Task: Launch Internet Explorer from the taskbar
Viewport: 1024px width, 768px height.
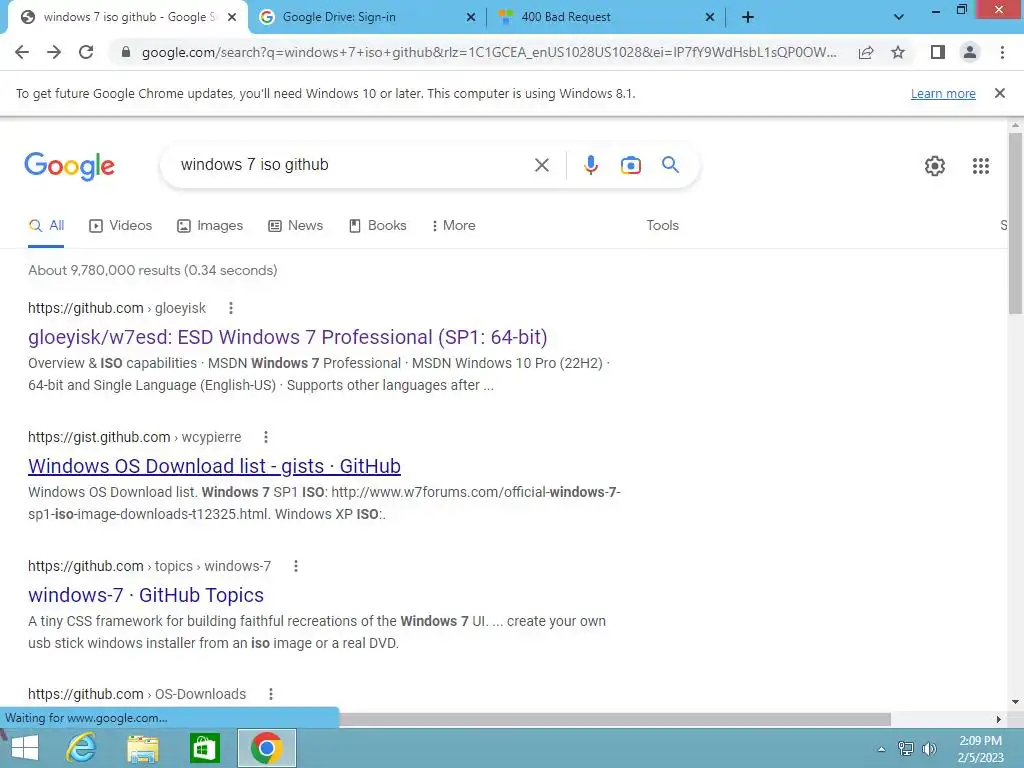Action: [x=81, y=748]
